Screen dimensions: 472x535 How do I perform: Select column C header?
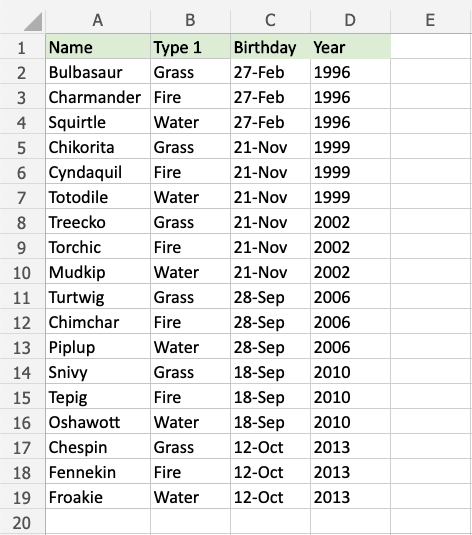pyautogui.click(x=271, y=20)
